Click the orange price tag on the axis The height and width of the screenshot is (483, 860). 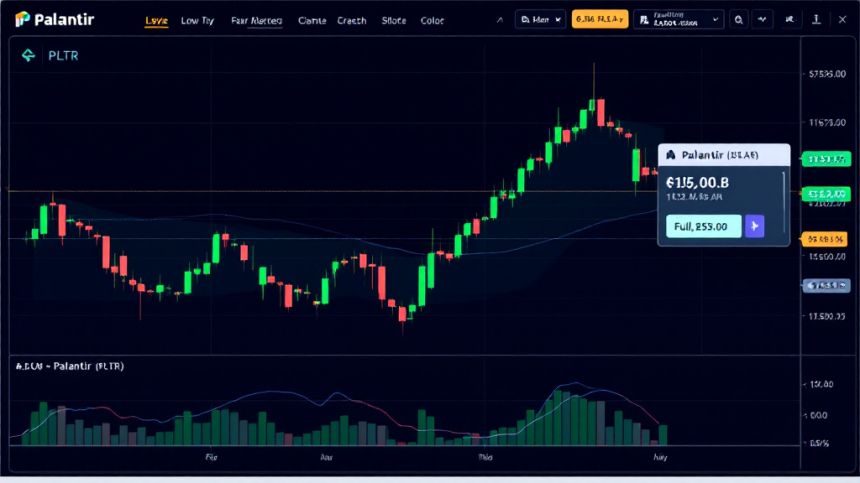[825, 239]
